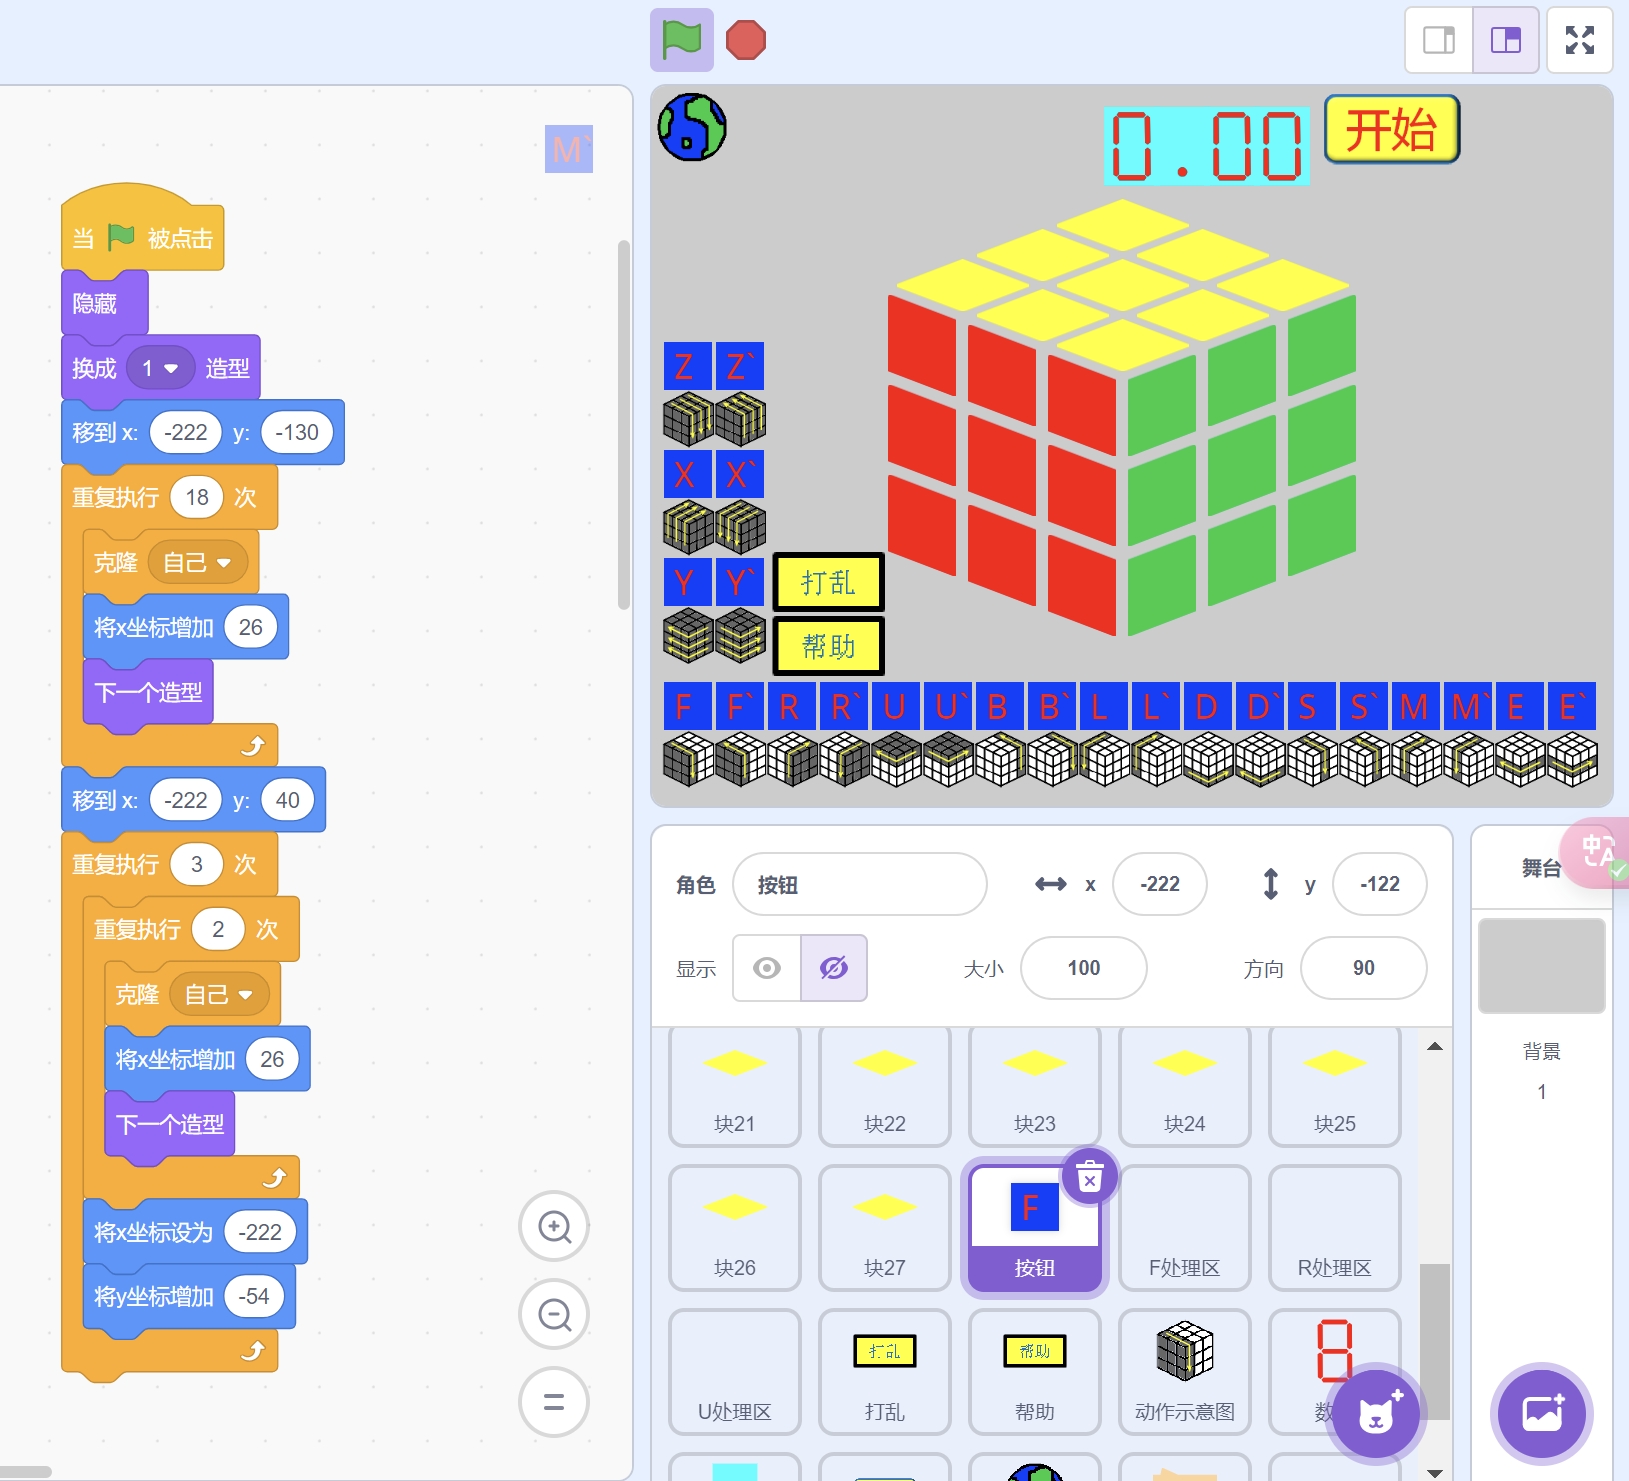Open costume dropdown in 换成造型 block
This screenshot has width=1629, height=1481.
click(x=171, y=369)
